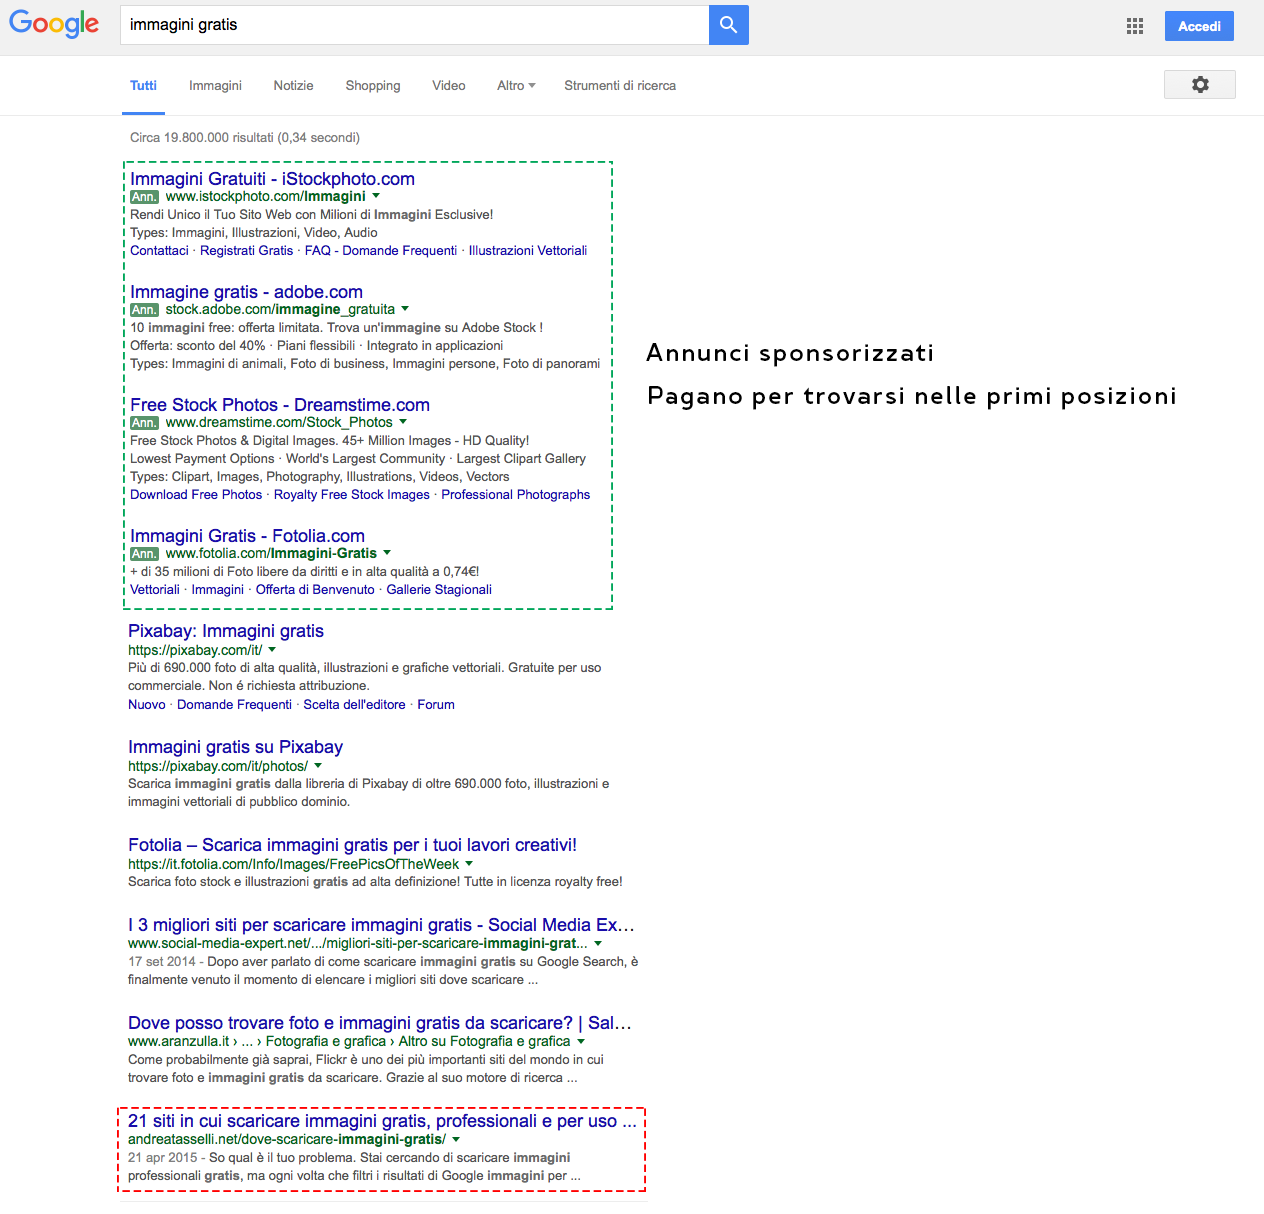Expand the arrow beside it.fotolia.com FreePicsOfTheWeek URL
Screen dimensions: 1264x1214
(x=469, y=864)
